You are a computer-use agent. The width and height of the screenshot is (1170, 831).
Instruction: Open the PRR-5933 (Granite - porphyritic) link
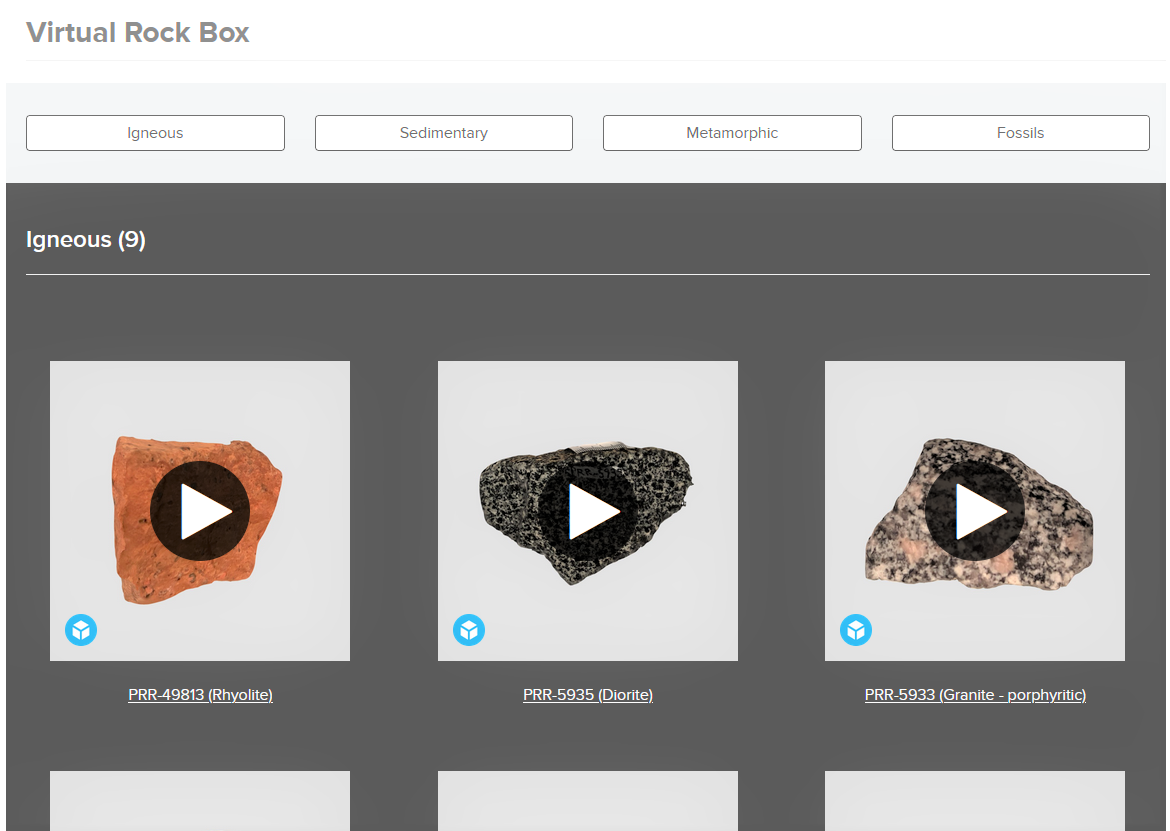pos(975,694)
